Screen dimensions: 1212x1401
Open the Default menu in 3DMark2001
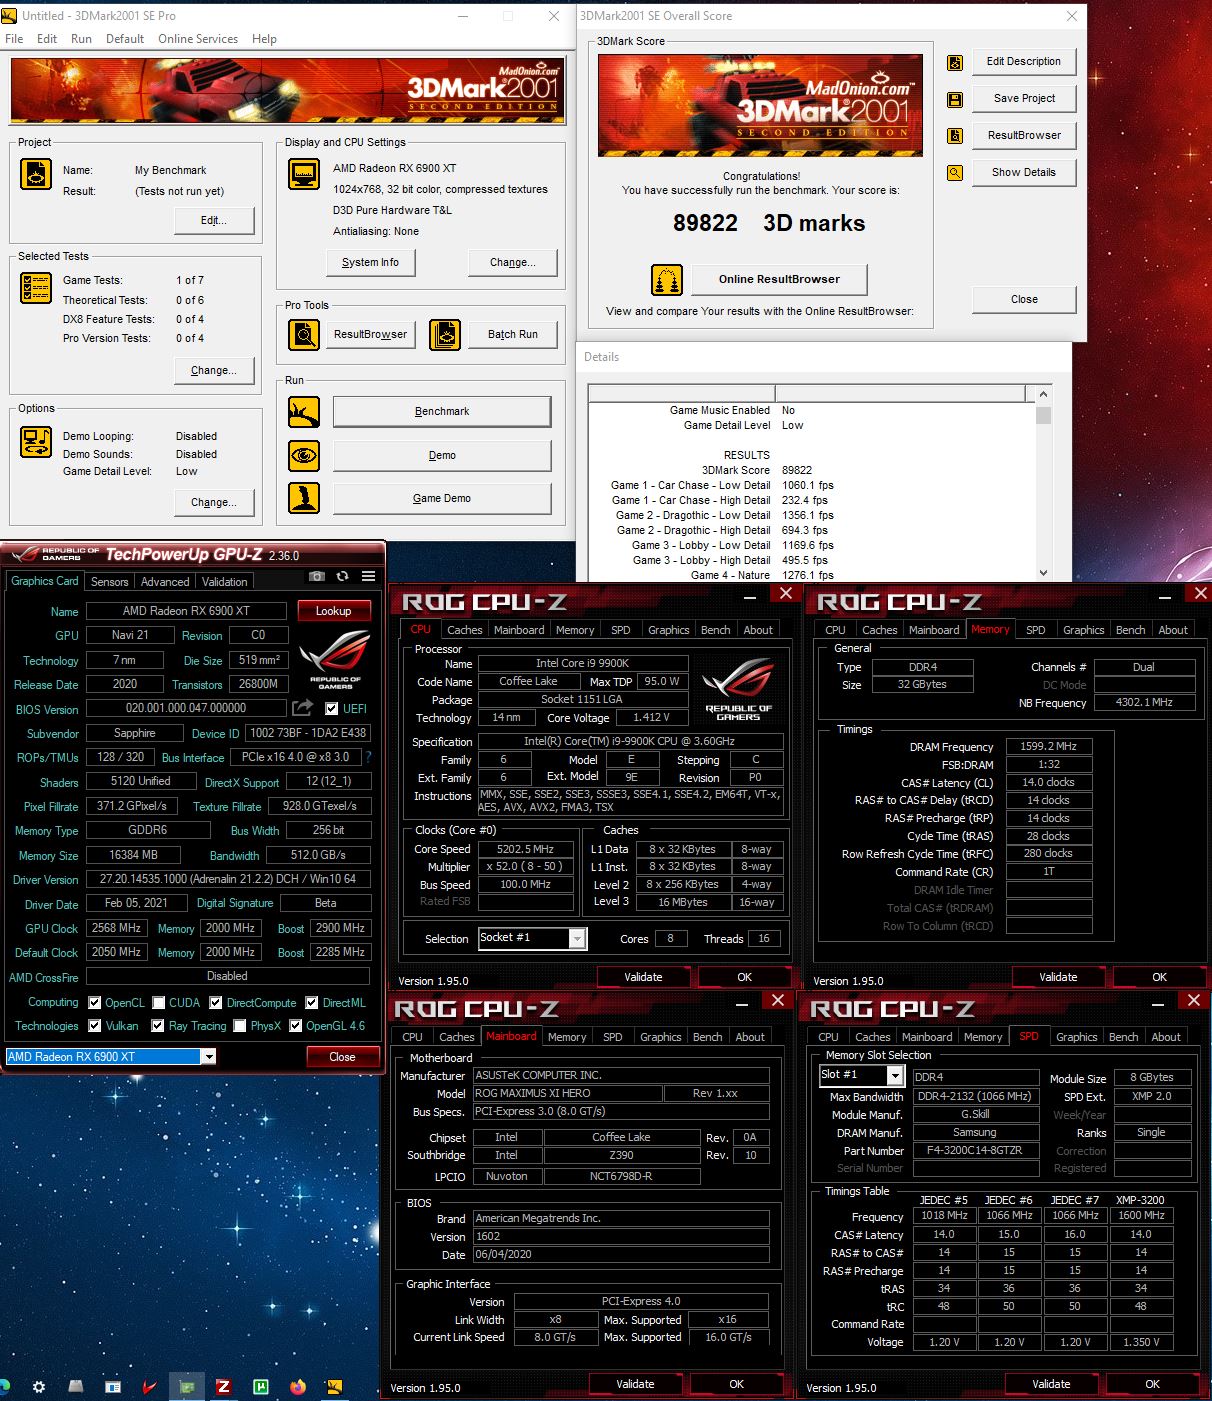tap(125, 39)
